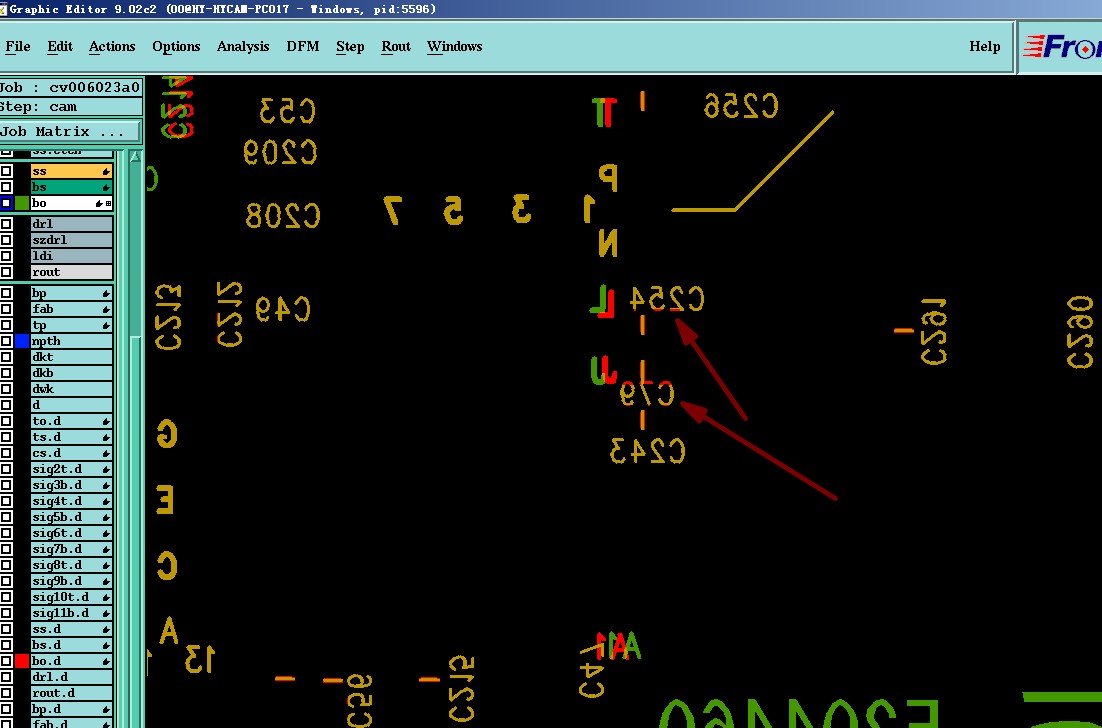Select the dkb layer row
This screenshot has width=1102, height=728.
tap(72, 373)
